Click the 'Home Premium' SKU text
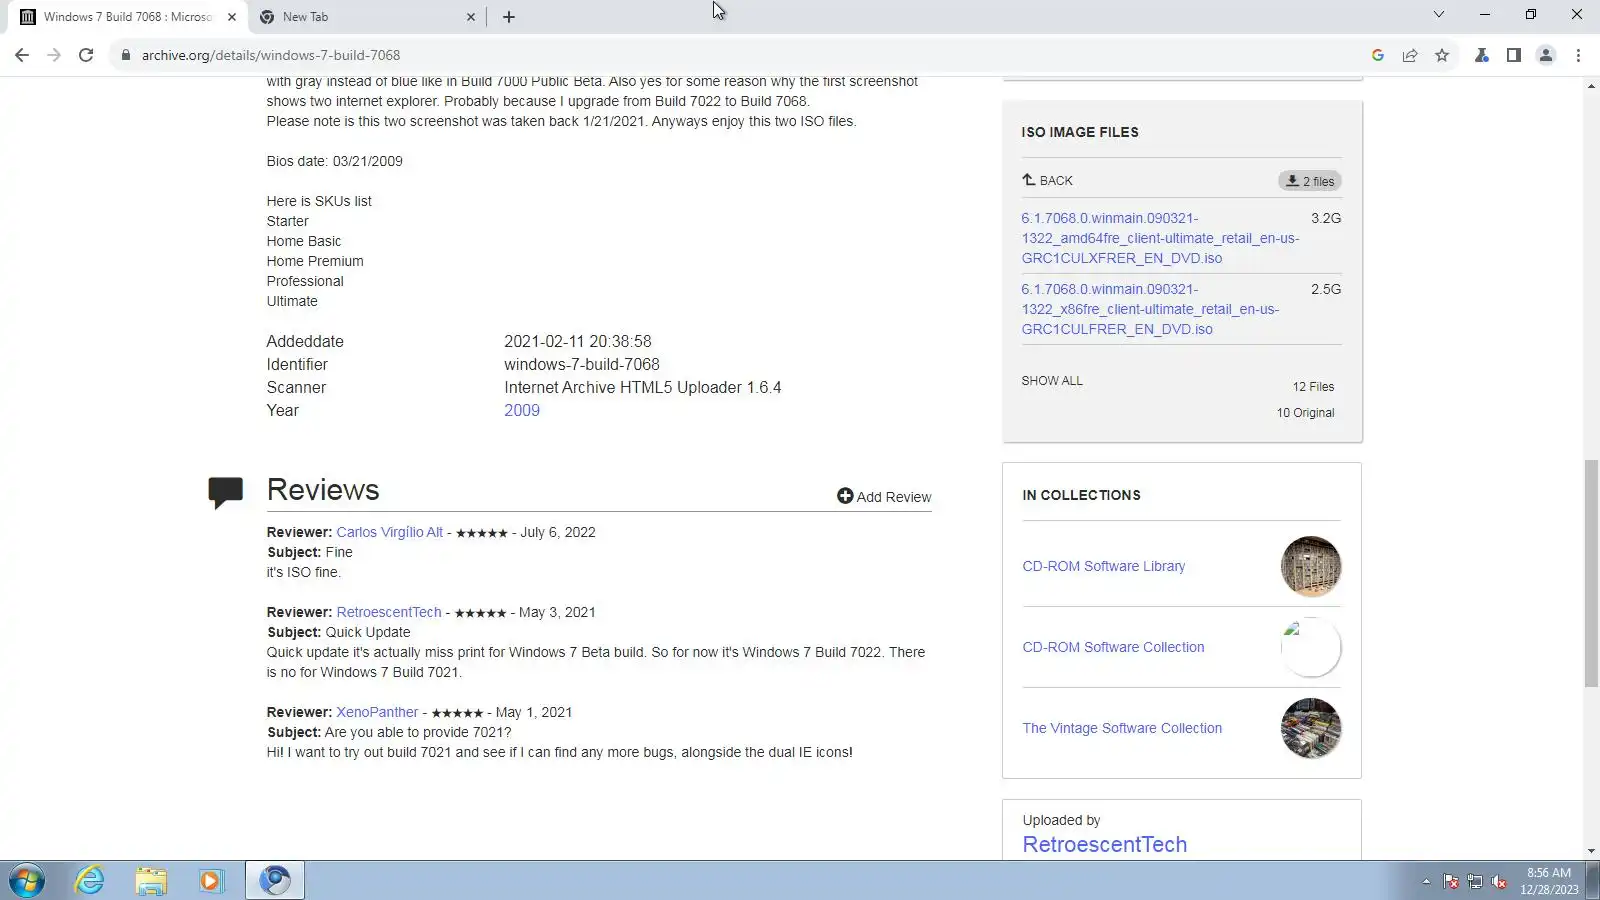The width and height of the screenshot is (1600, 900). click(x=315, y=262)
